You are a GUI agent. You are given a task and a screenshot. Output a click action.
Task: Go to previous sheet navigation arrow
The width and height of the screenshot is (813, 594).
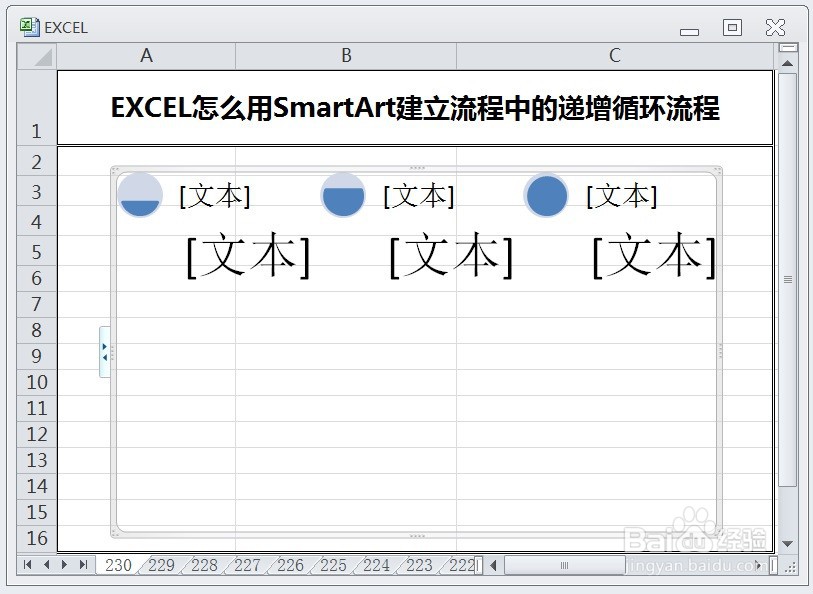47,564
